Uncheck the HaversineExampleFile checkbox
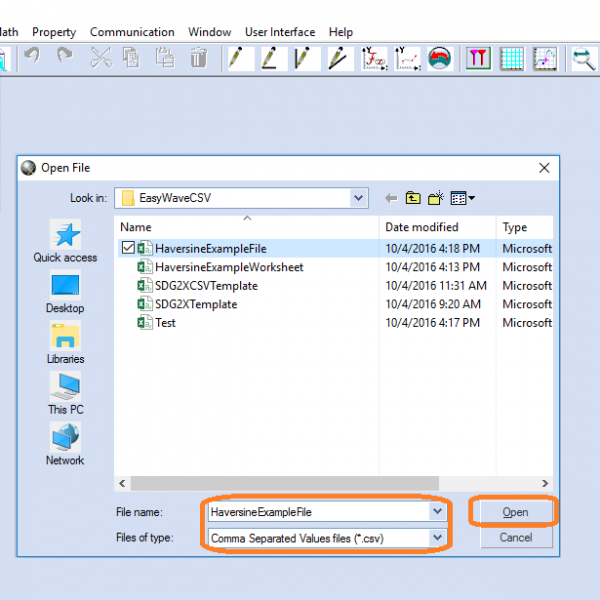600x600 pixels. click(126, 248)
